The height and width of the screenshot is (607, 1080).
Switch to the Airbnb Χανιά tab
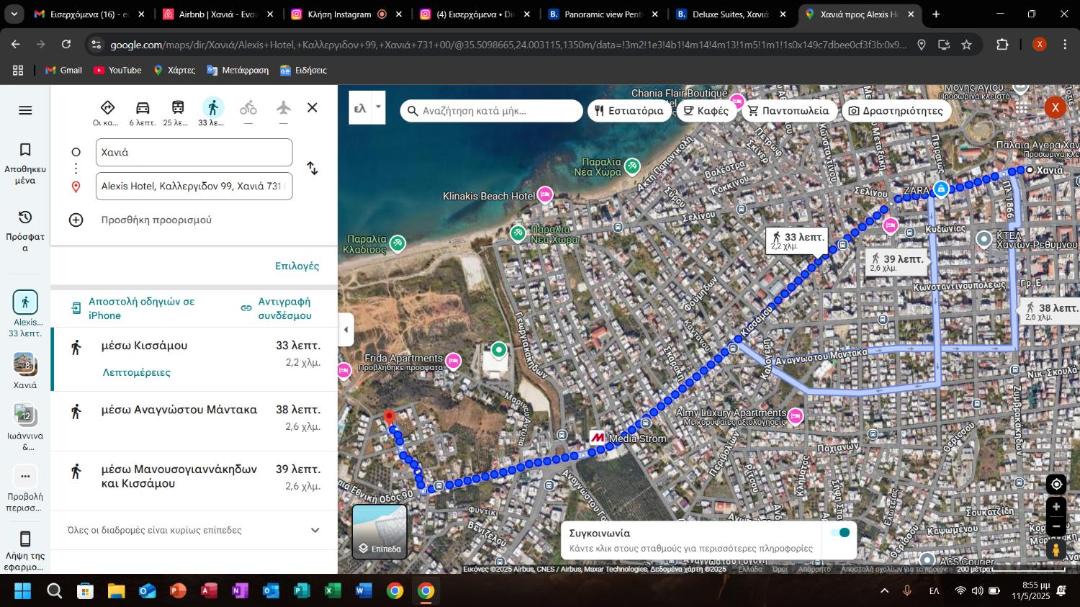[218, 14]
